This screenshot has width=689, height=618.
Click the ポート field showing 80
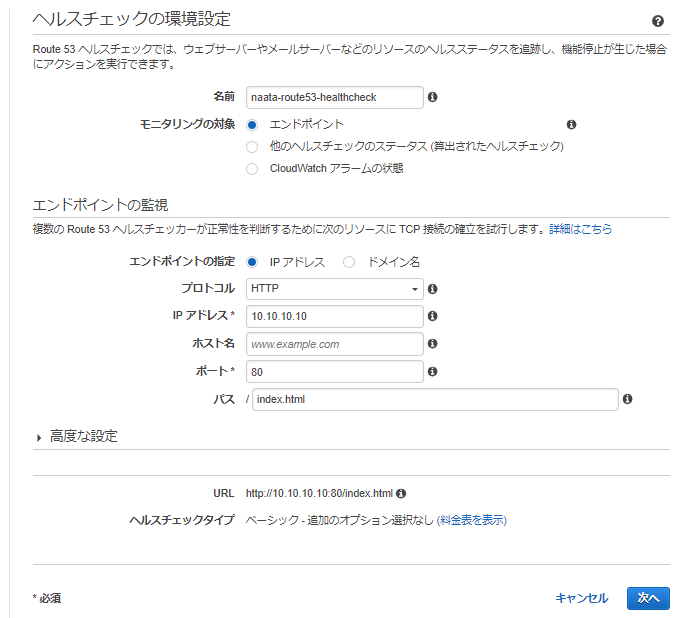[334, 371]
